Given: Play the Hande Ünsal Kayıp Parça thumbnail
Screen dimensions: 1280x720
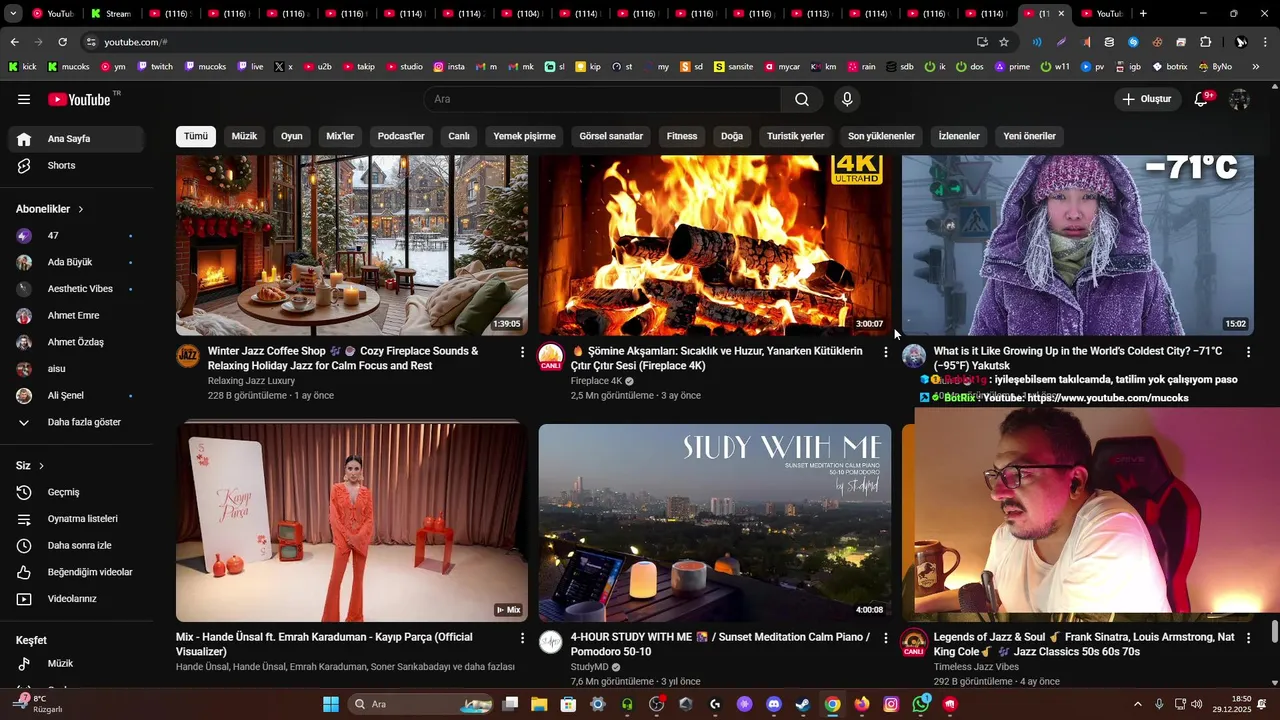Looking at the screenshot, I should (x=352, y=522).
